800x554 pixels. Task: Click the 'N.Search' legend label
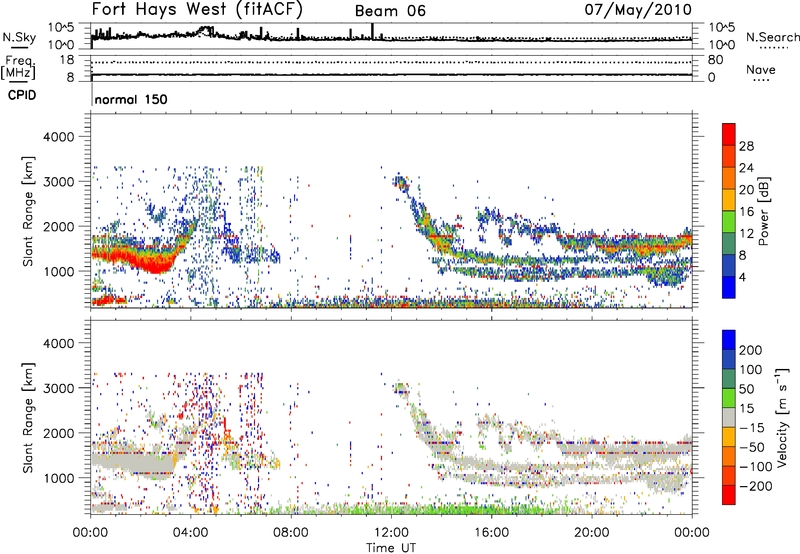point(772,37)
